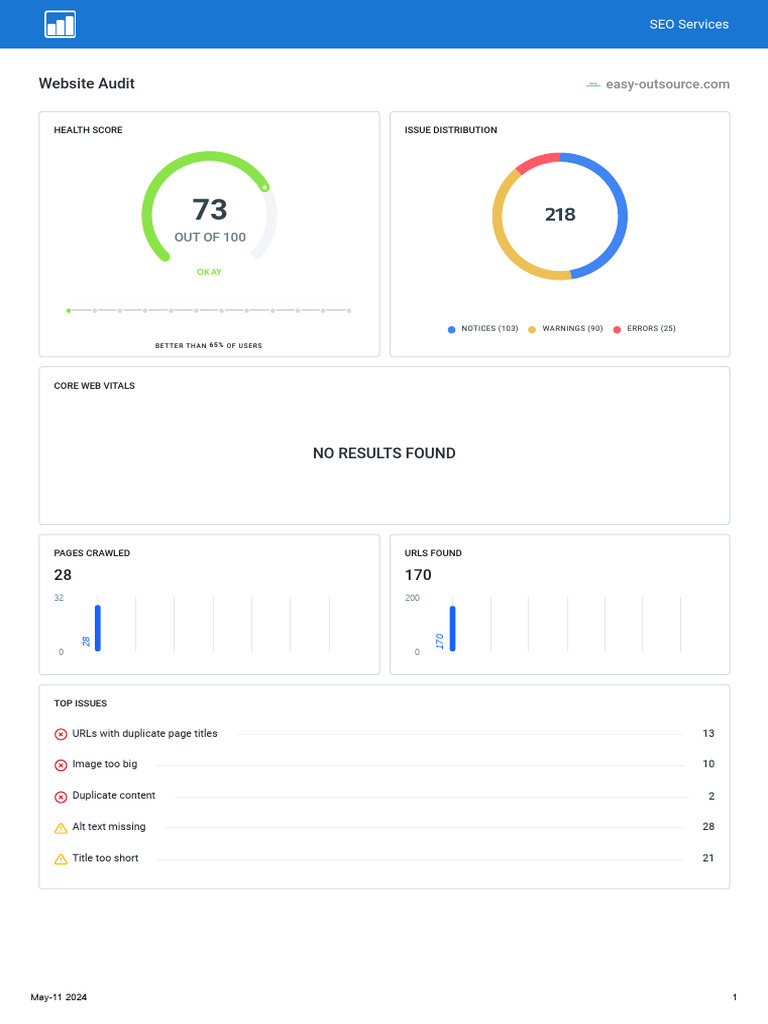The height and width of the screenshot is (1024, 768).
Task: Click the WARNINGS (90) legend label
Action: coord(573,328)
